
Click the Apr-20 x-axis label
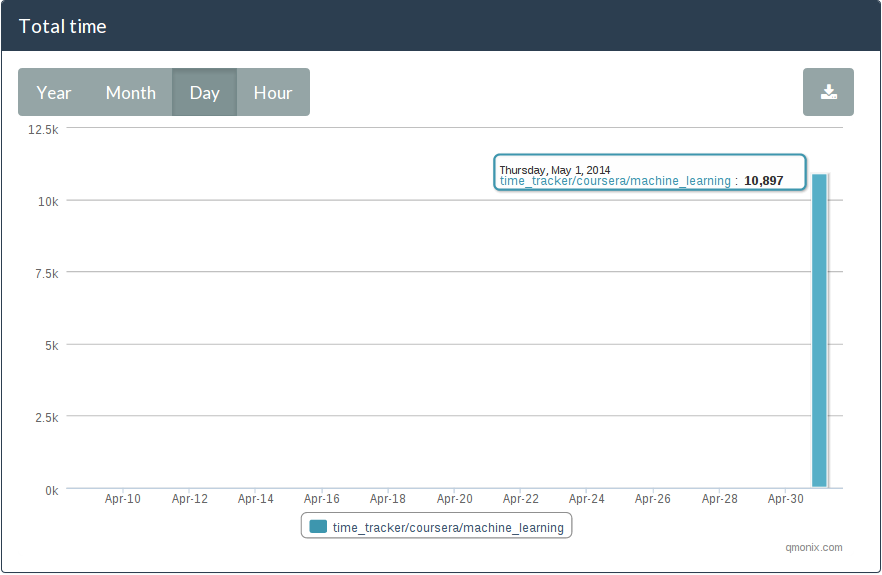(x=454, y=499)
